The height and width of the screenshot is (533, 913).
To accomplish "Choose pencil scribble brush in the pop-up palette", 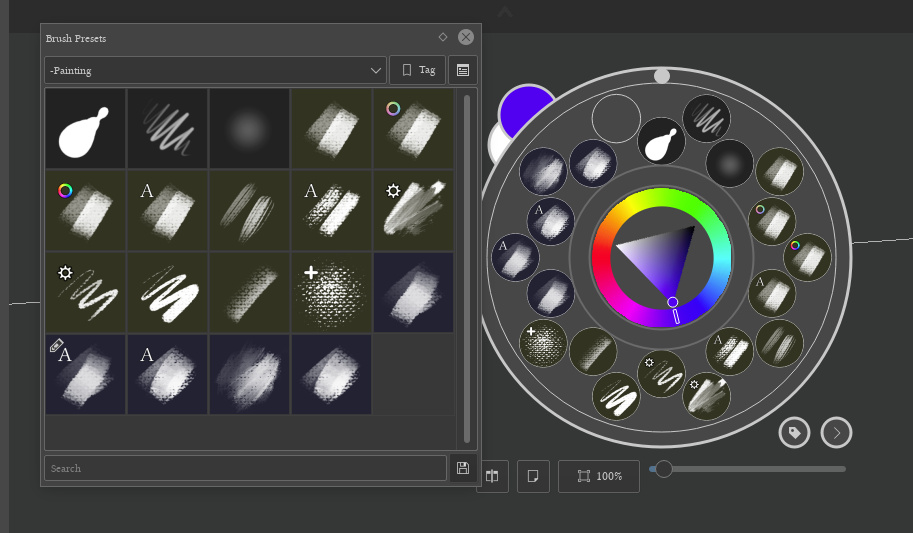I will 706,118.
